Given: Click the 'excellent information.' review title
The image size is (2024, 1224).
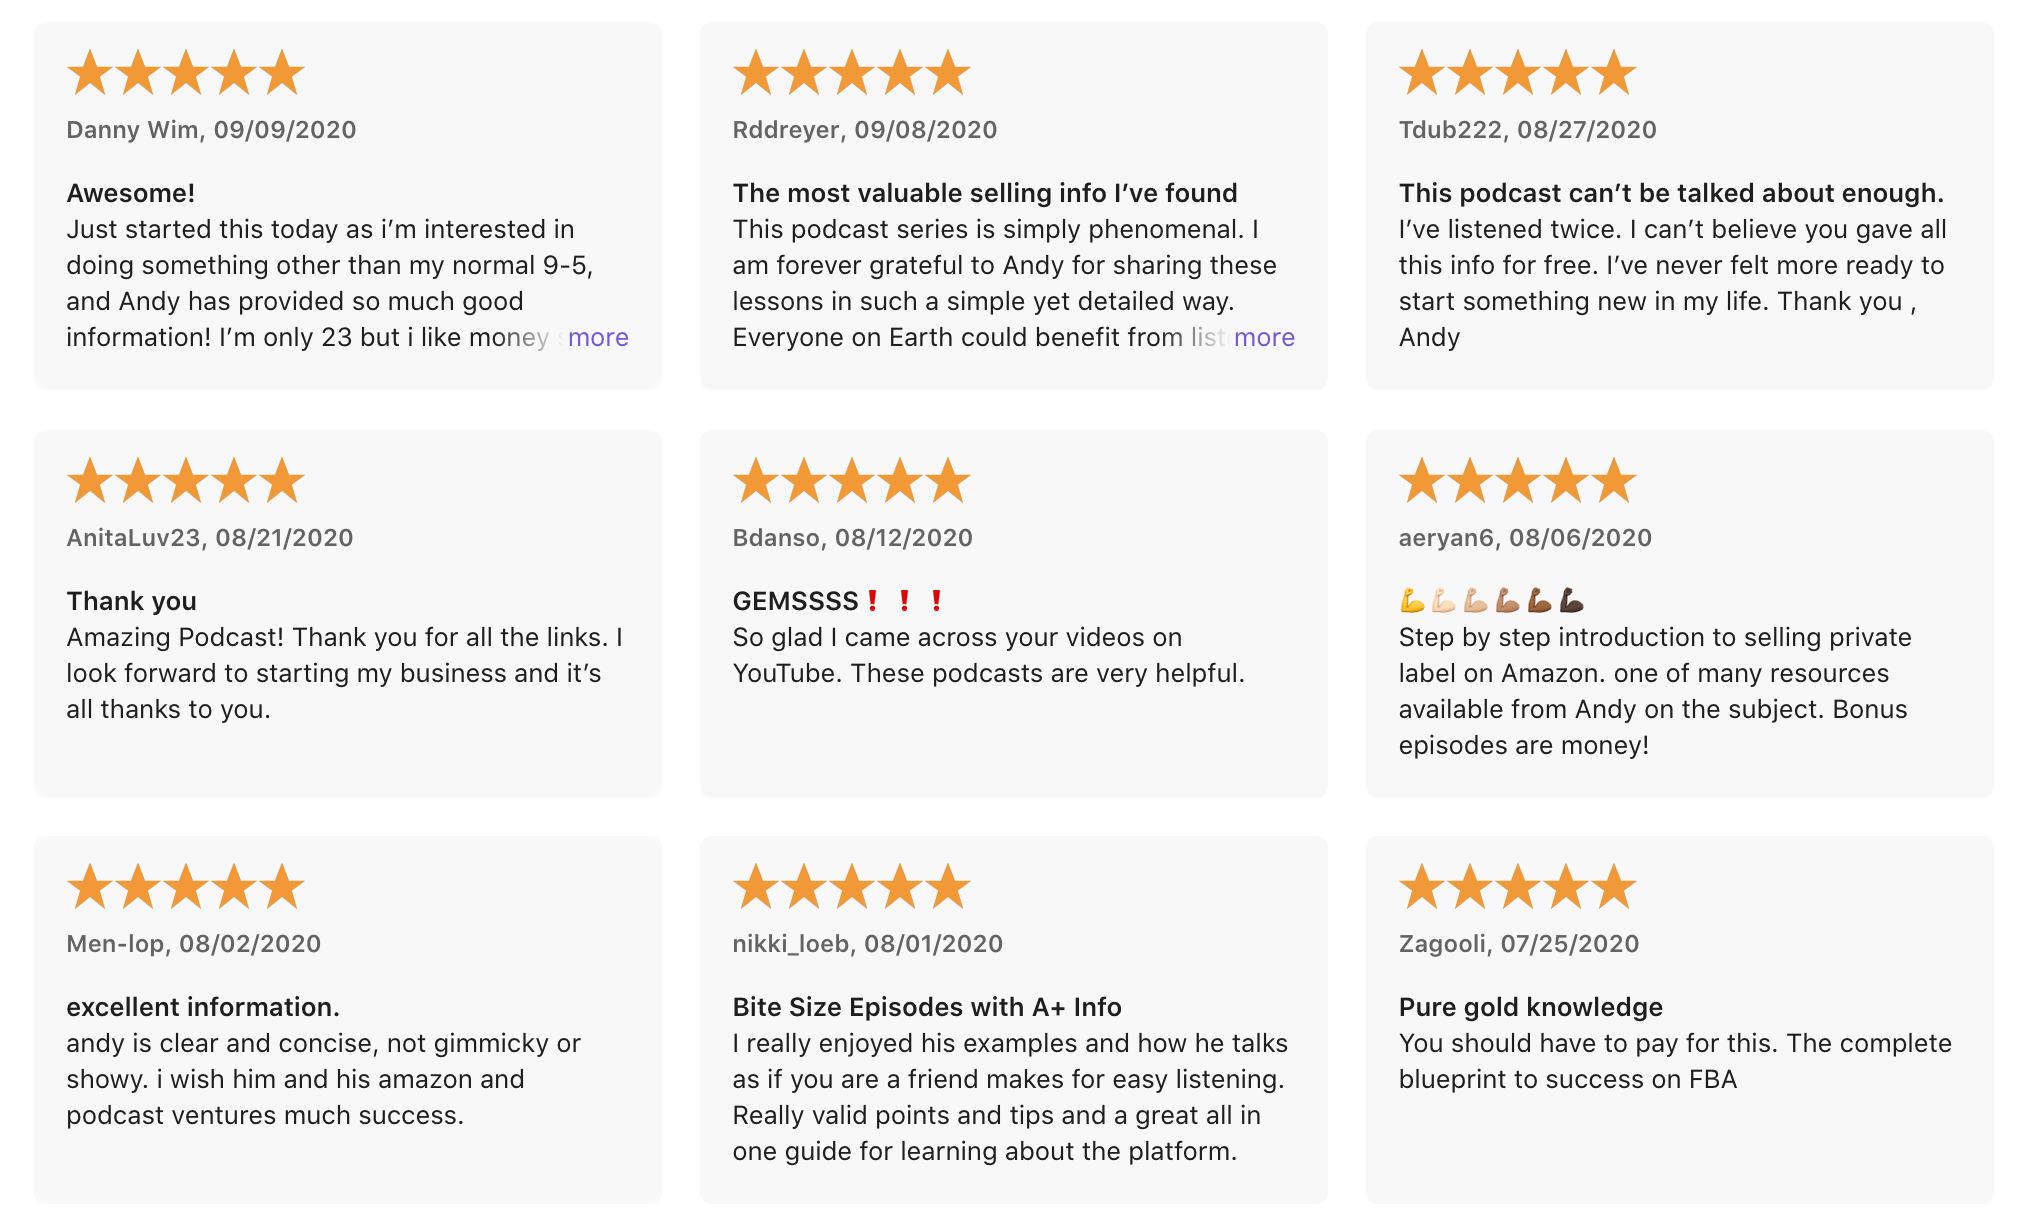Looking at the screenshot, I should click(x=203, y=1007).
